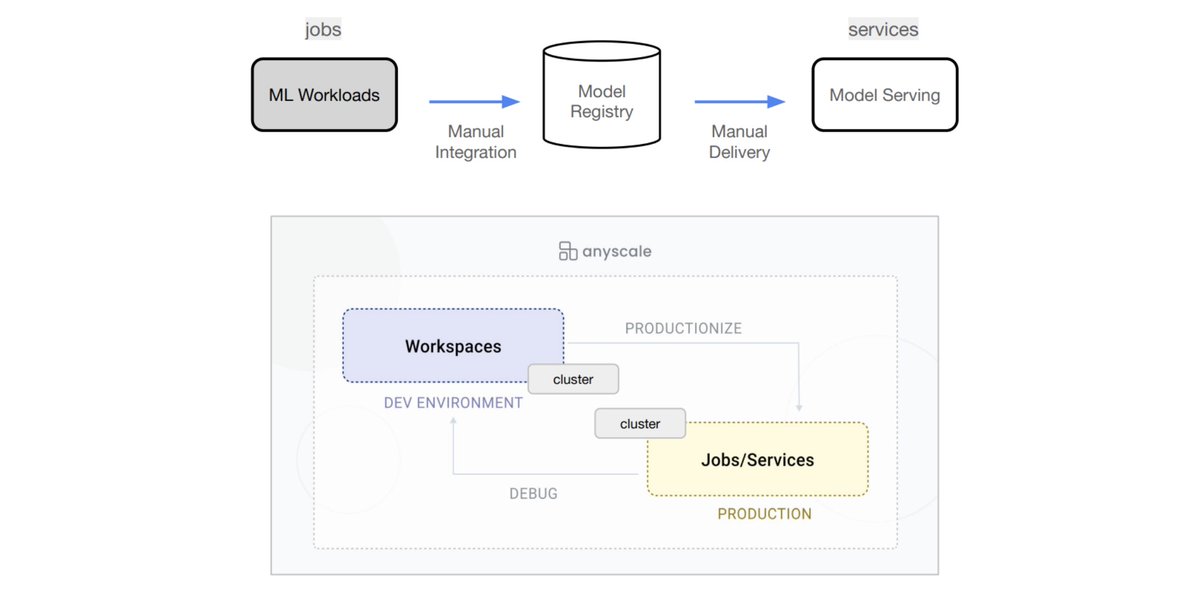Collapse the DEBUG return path
Viewport: 1200px width, 595px height.
pyautogui.click(x=533, y=493)
